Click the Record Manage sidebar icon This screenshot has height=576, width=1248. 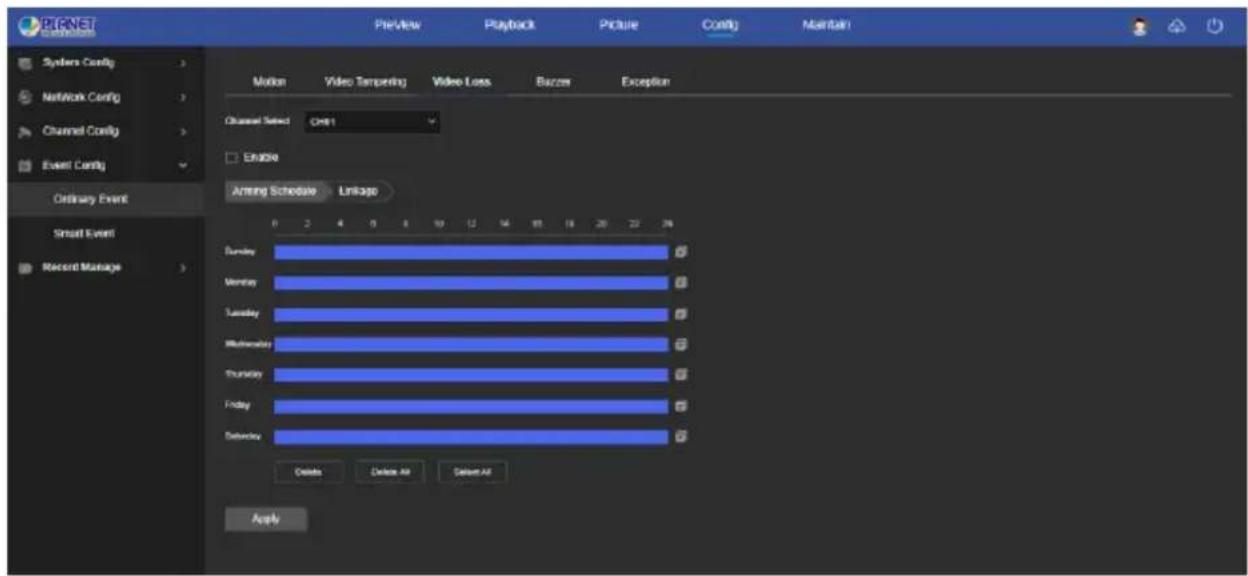tap(26, 267)
